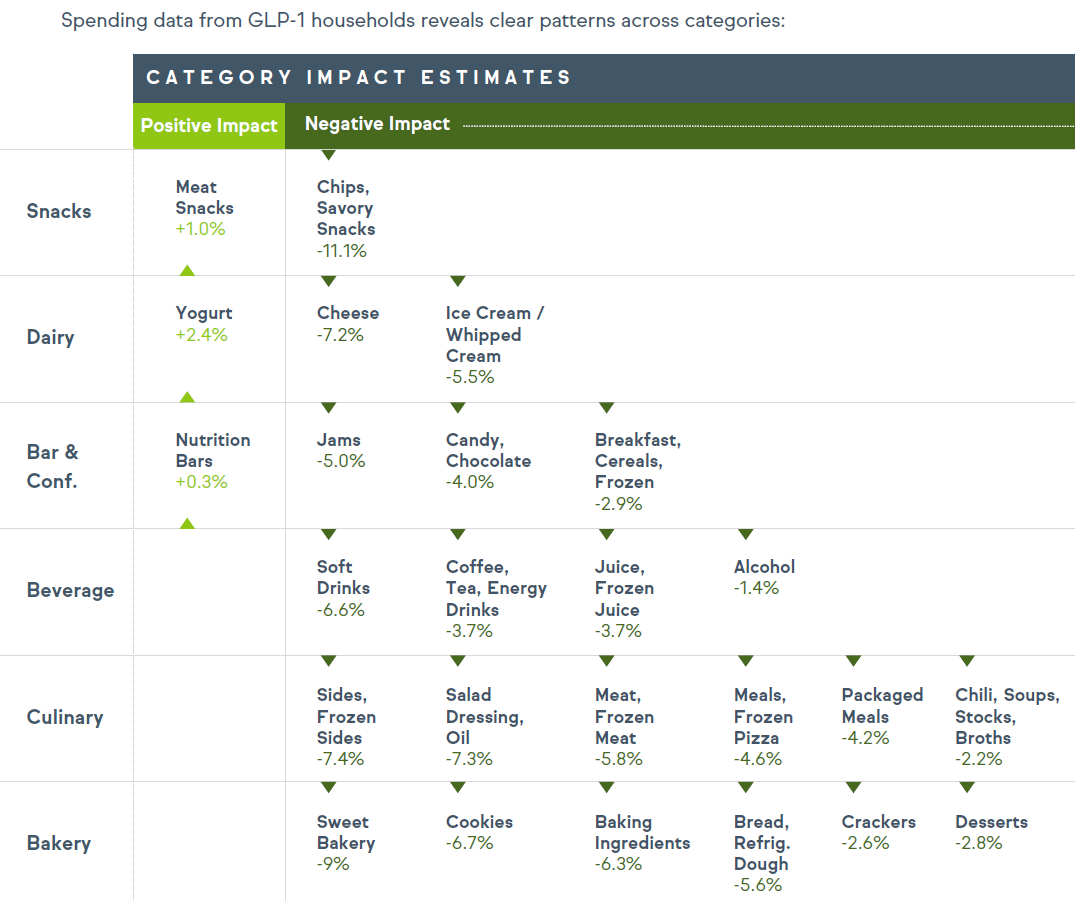Click the Bar & Conf. row label

point(52,466)
